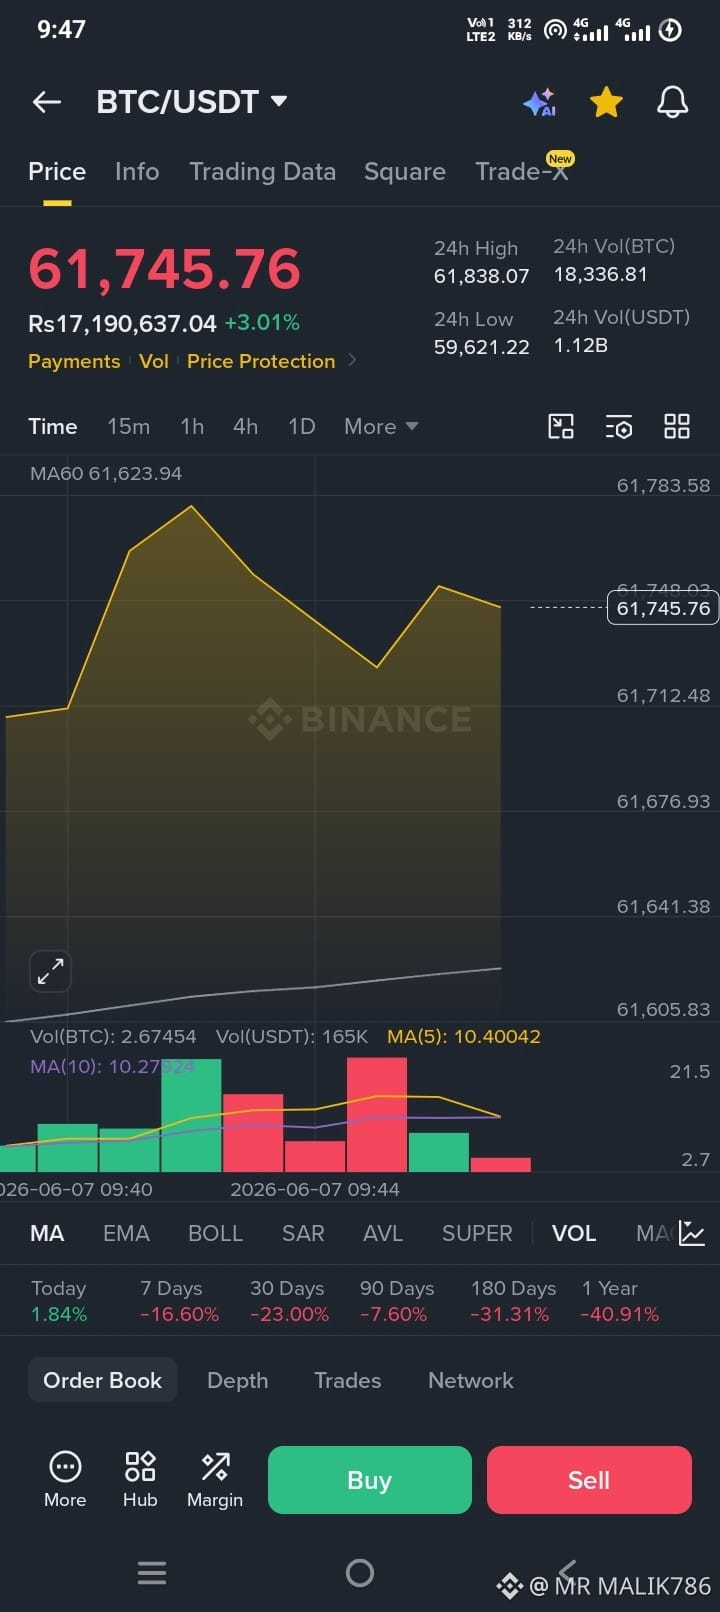The width and height of the screenshot is (720, 1612).
Task: Select the Time chart interval
Action: pyautogui.click(x=53, y=427)
